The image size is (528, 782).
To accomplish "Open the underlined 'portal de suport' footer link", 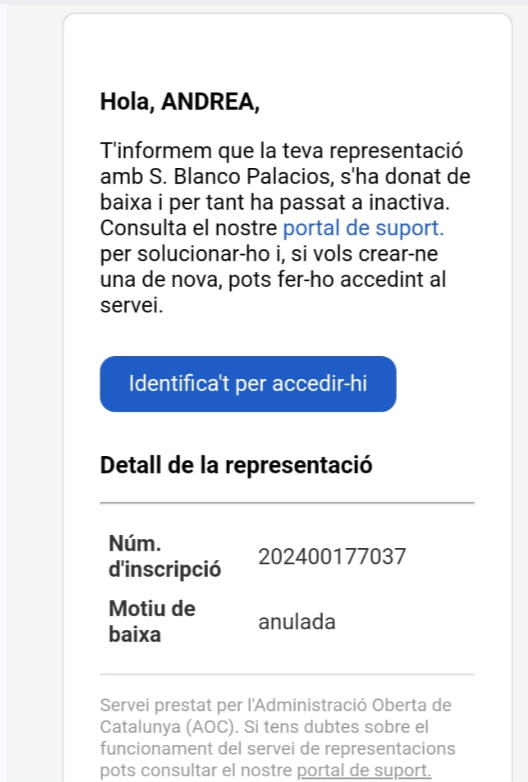I will 364,771.
